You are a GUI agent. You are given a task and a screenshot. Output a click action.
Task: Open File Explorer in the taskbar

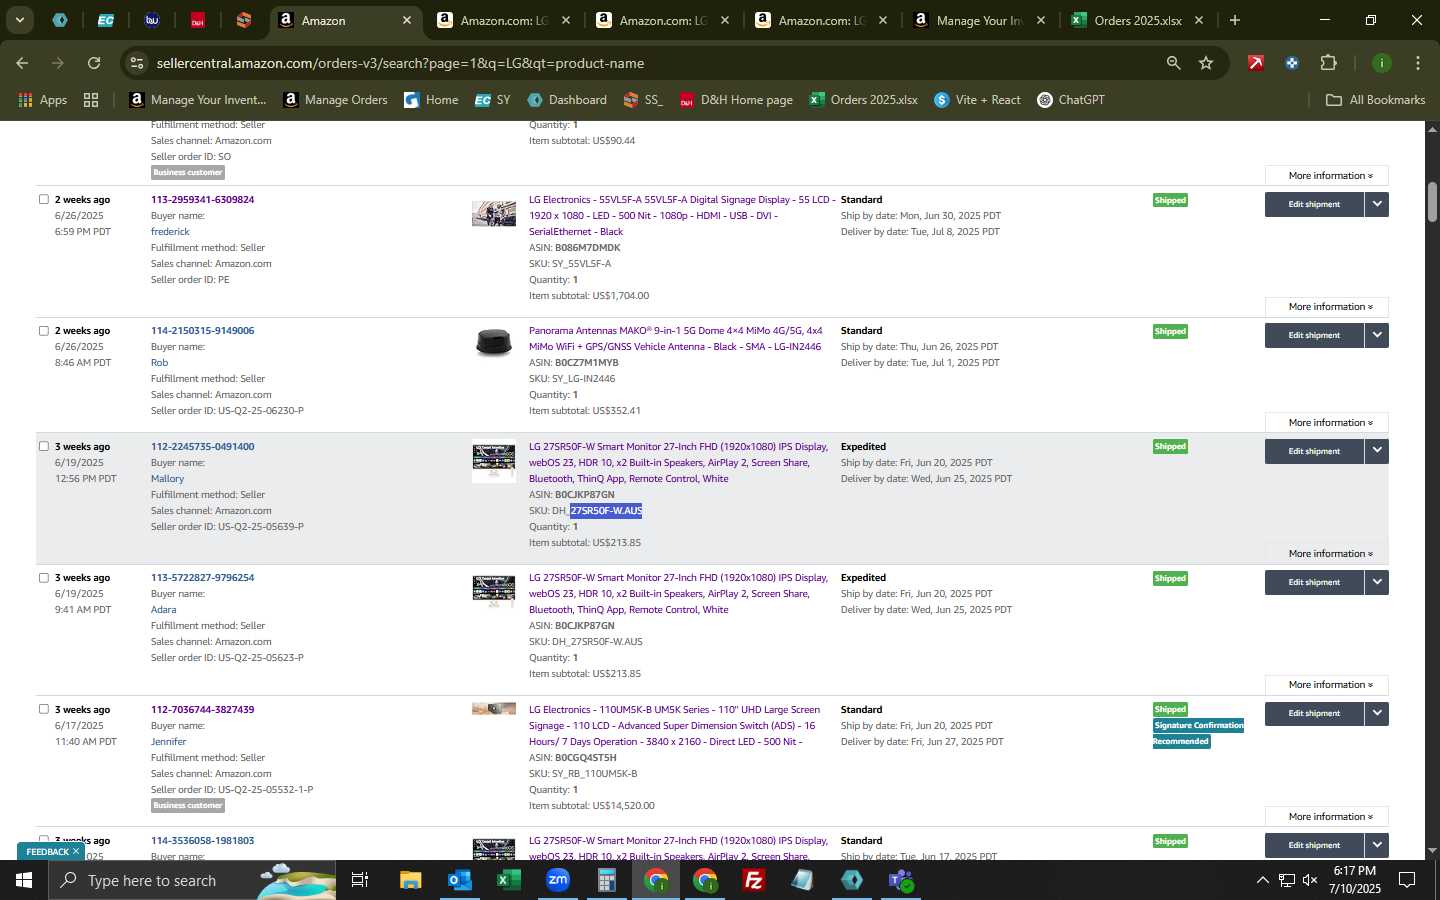click(411, 880)
